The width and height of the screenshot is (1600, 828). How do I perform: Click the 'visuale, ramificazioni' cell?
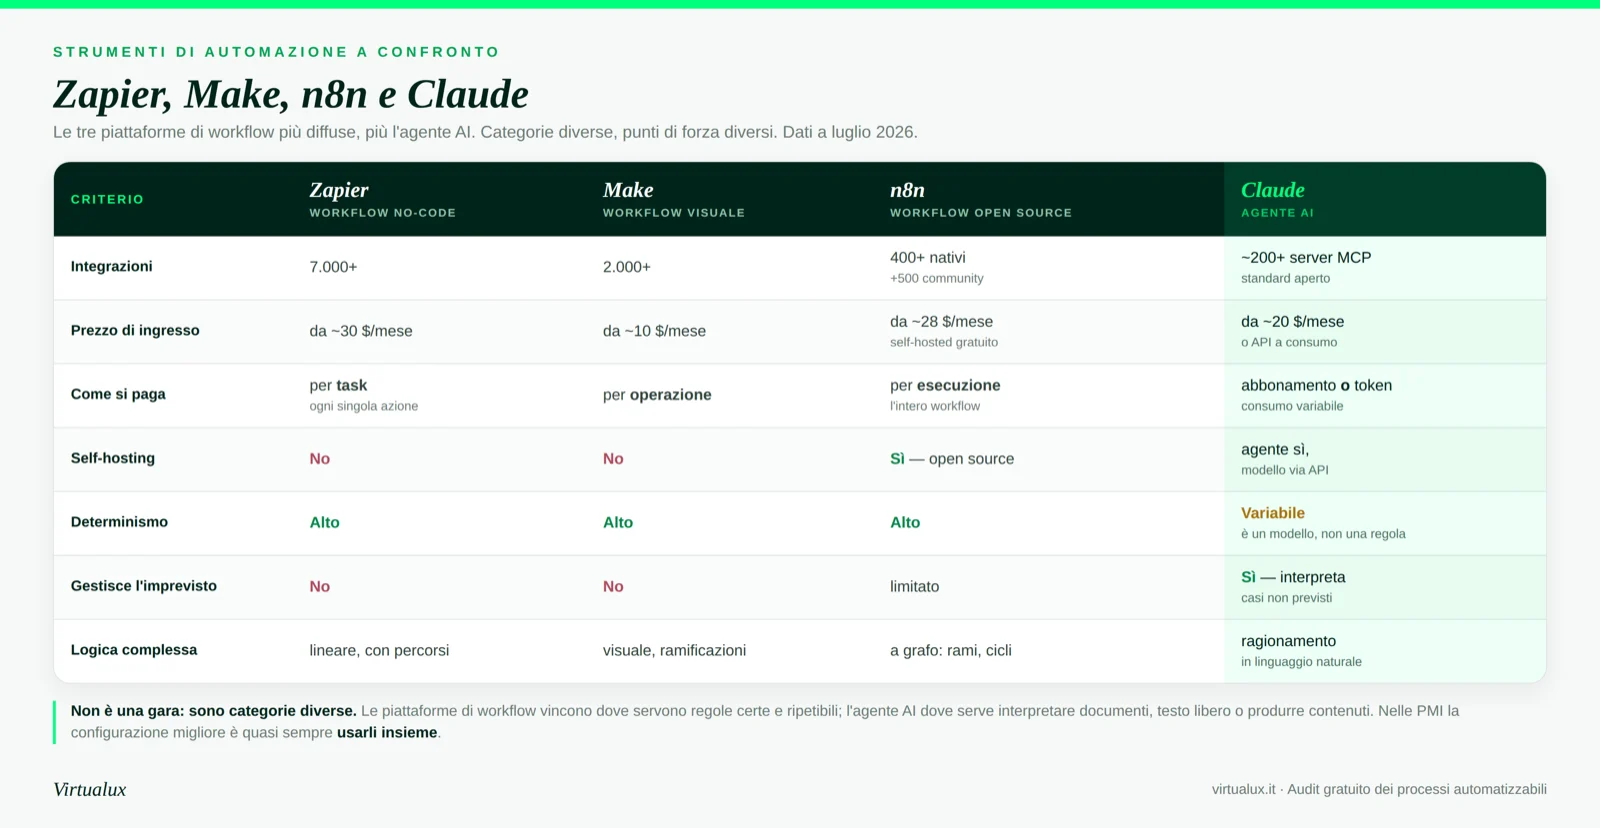674,651
